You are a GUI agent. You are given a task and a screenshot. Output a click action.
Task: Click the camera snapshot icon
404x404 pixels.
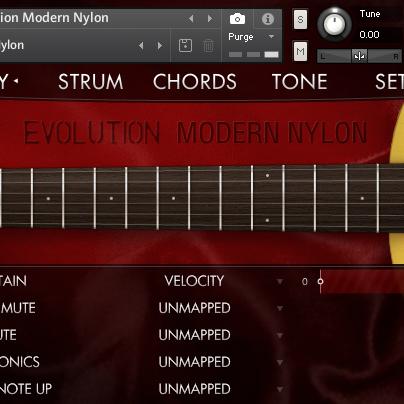(x=237, y=19)
